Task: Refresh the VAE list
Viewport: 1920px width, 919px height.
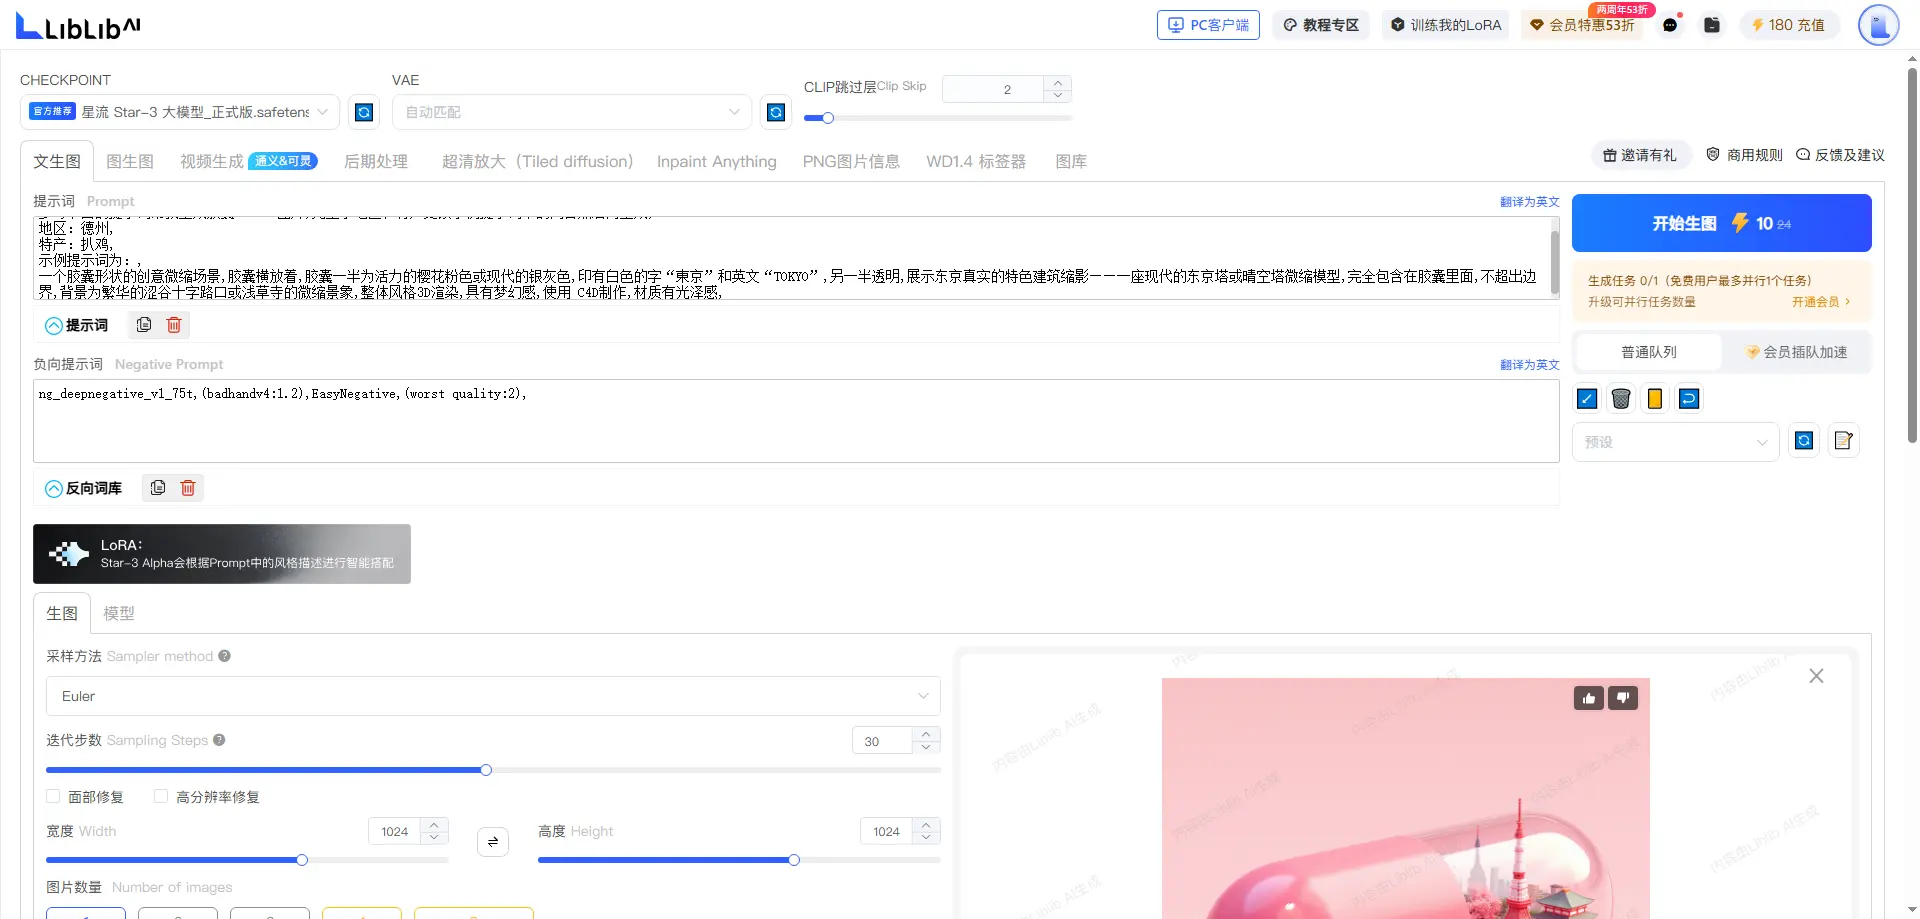Action: click(x=776, y=112)
